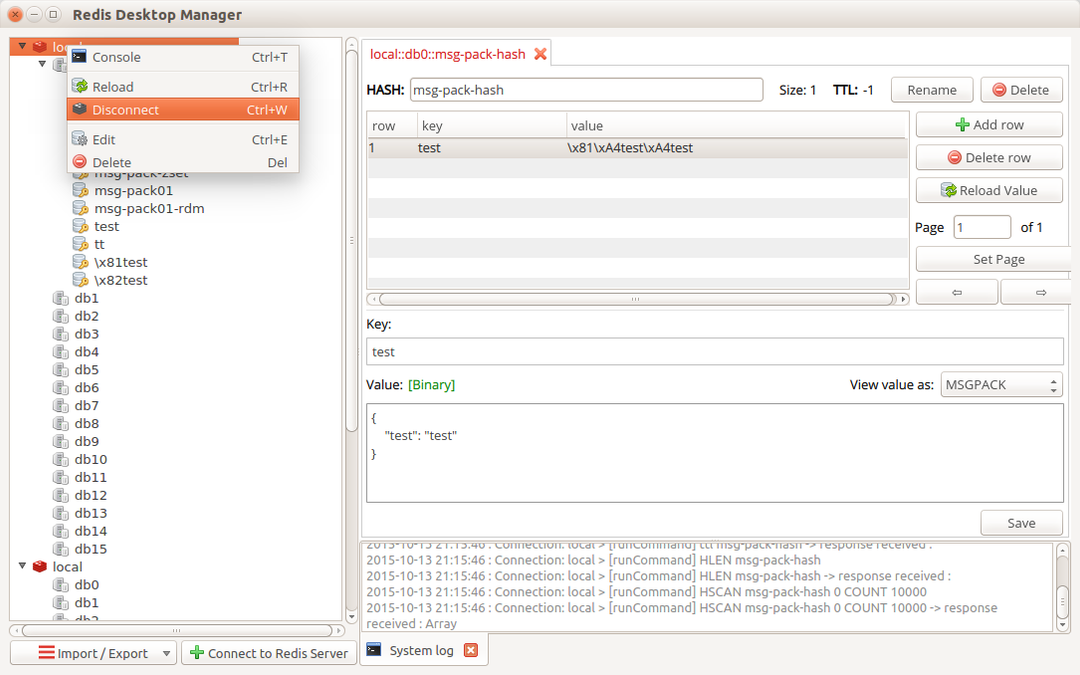Click the green plus Add row icon

pos(961,124)
